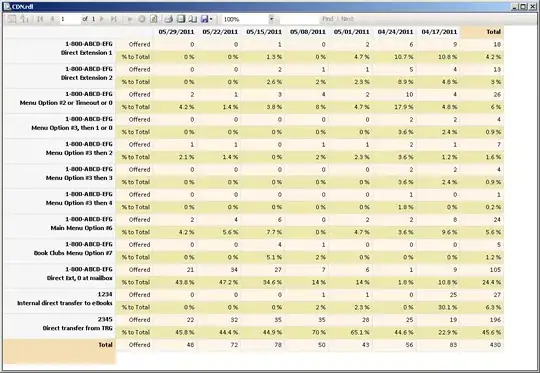Minimize the CDN.rdl window
540x373 pixels.
(x=515, y=7)
